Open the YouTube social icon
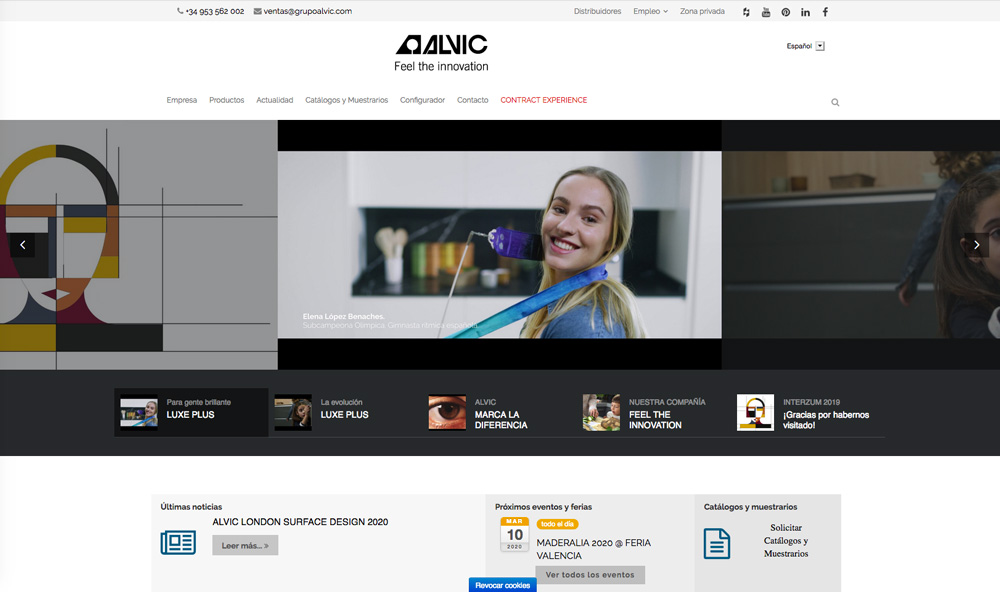1000x592 pixels. [766, 12]
